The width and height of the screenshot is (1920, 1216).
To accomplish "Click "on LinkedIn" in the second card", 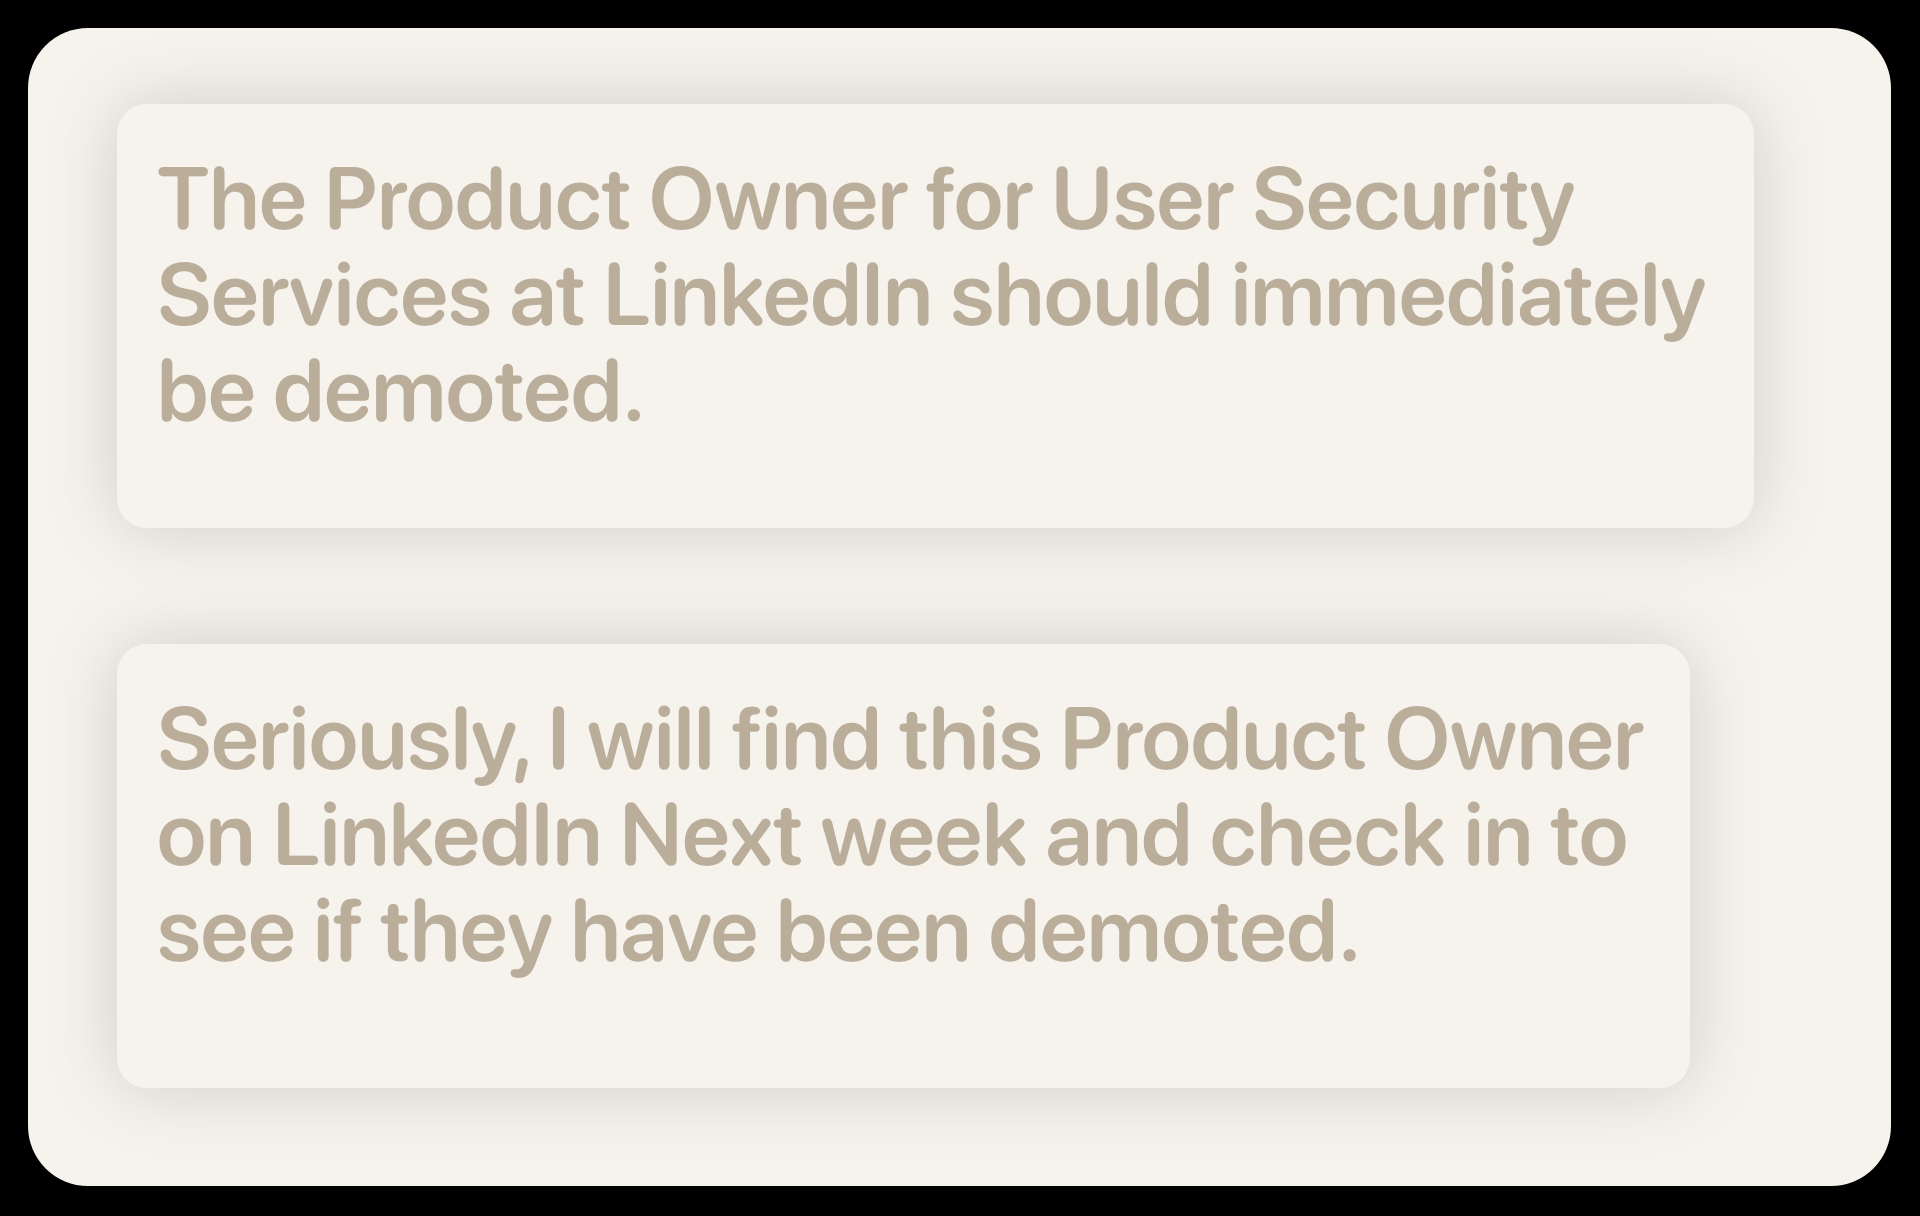I will (x=378, y=836).
